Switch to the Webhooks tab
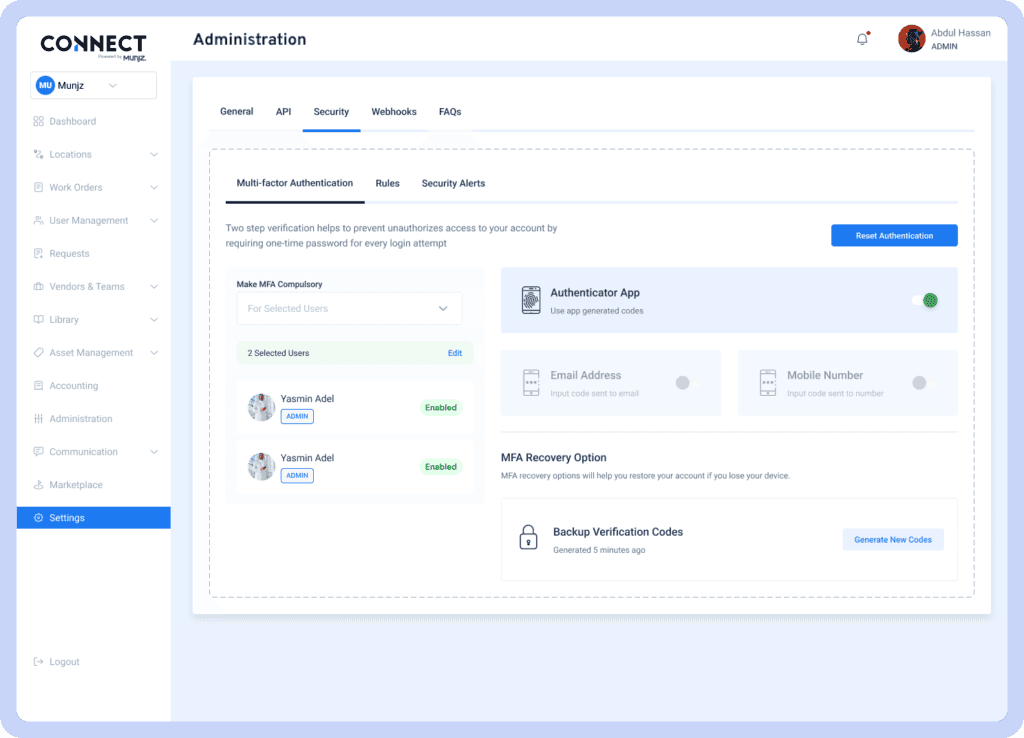 (x=394, y=112)
